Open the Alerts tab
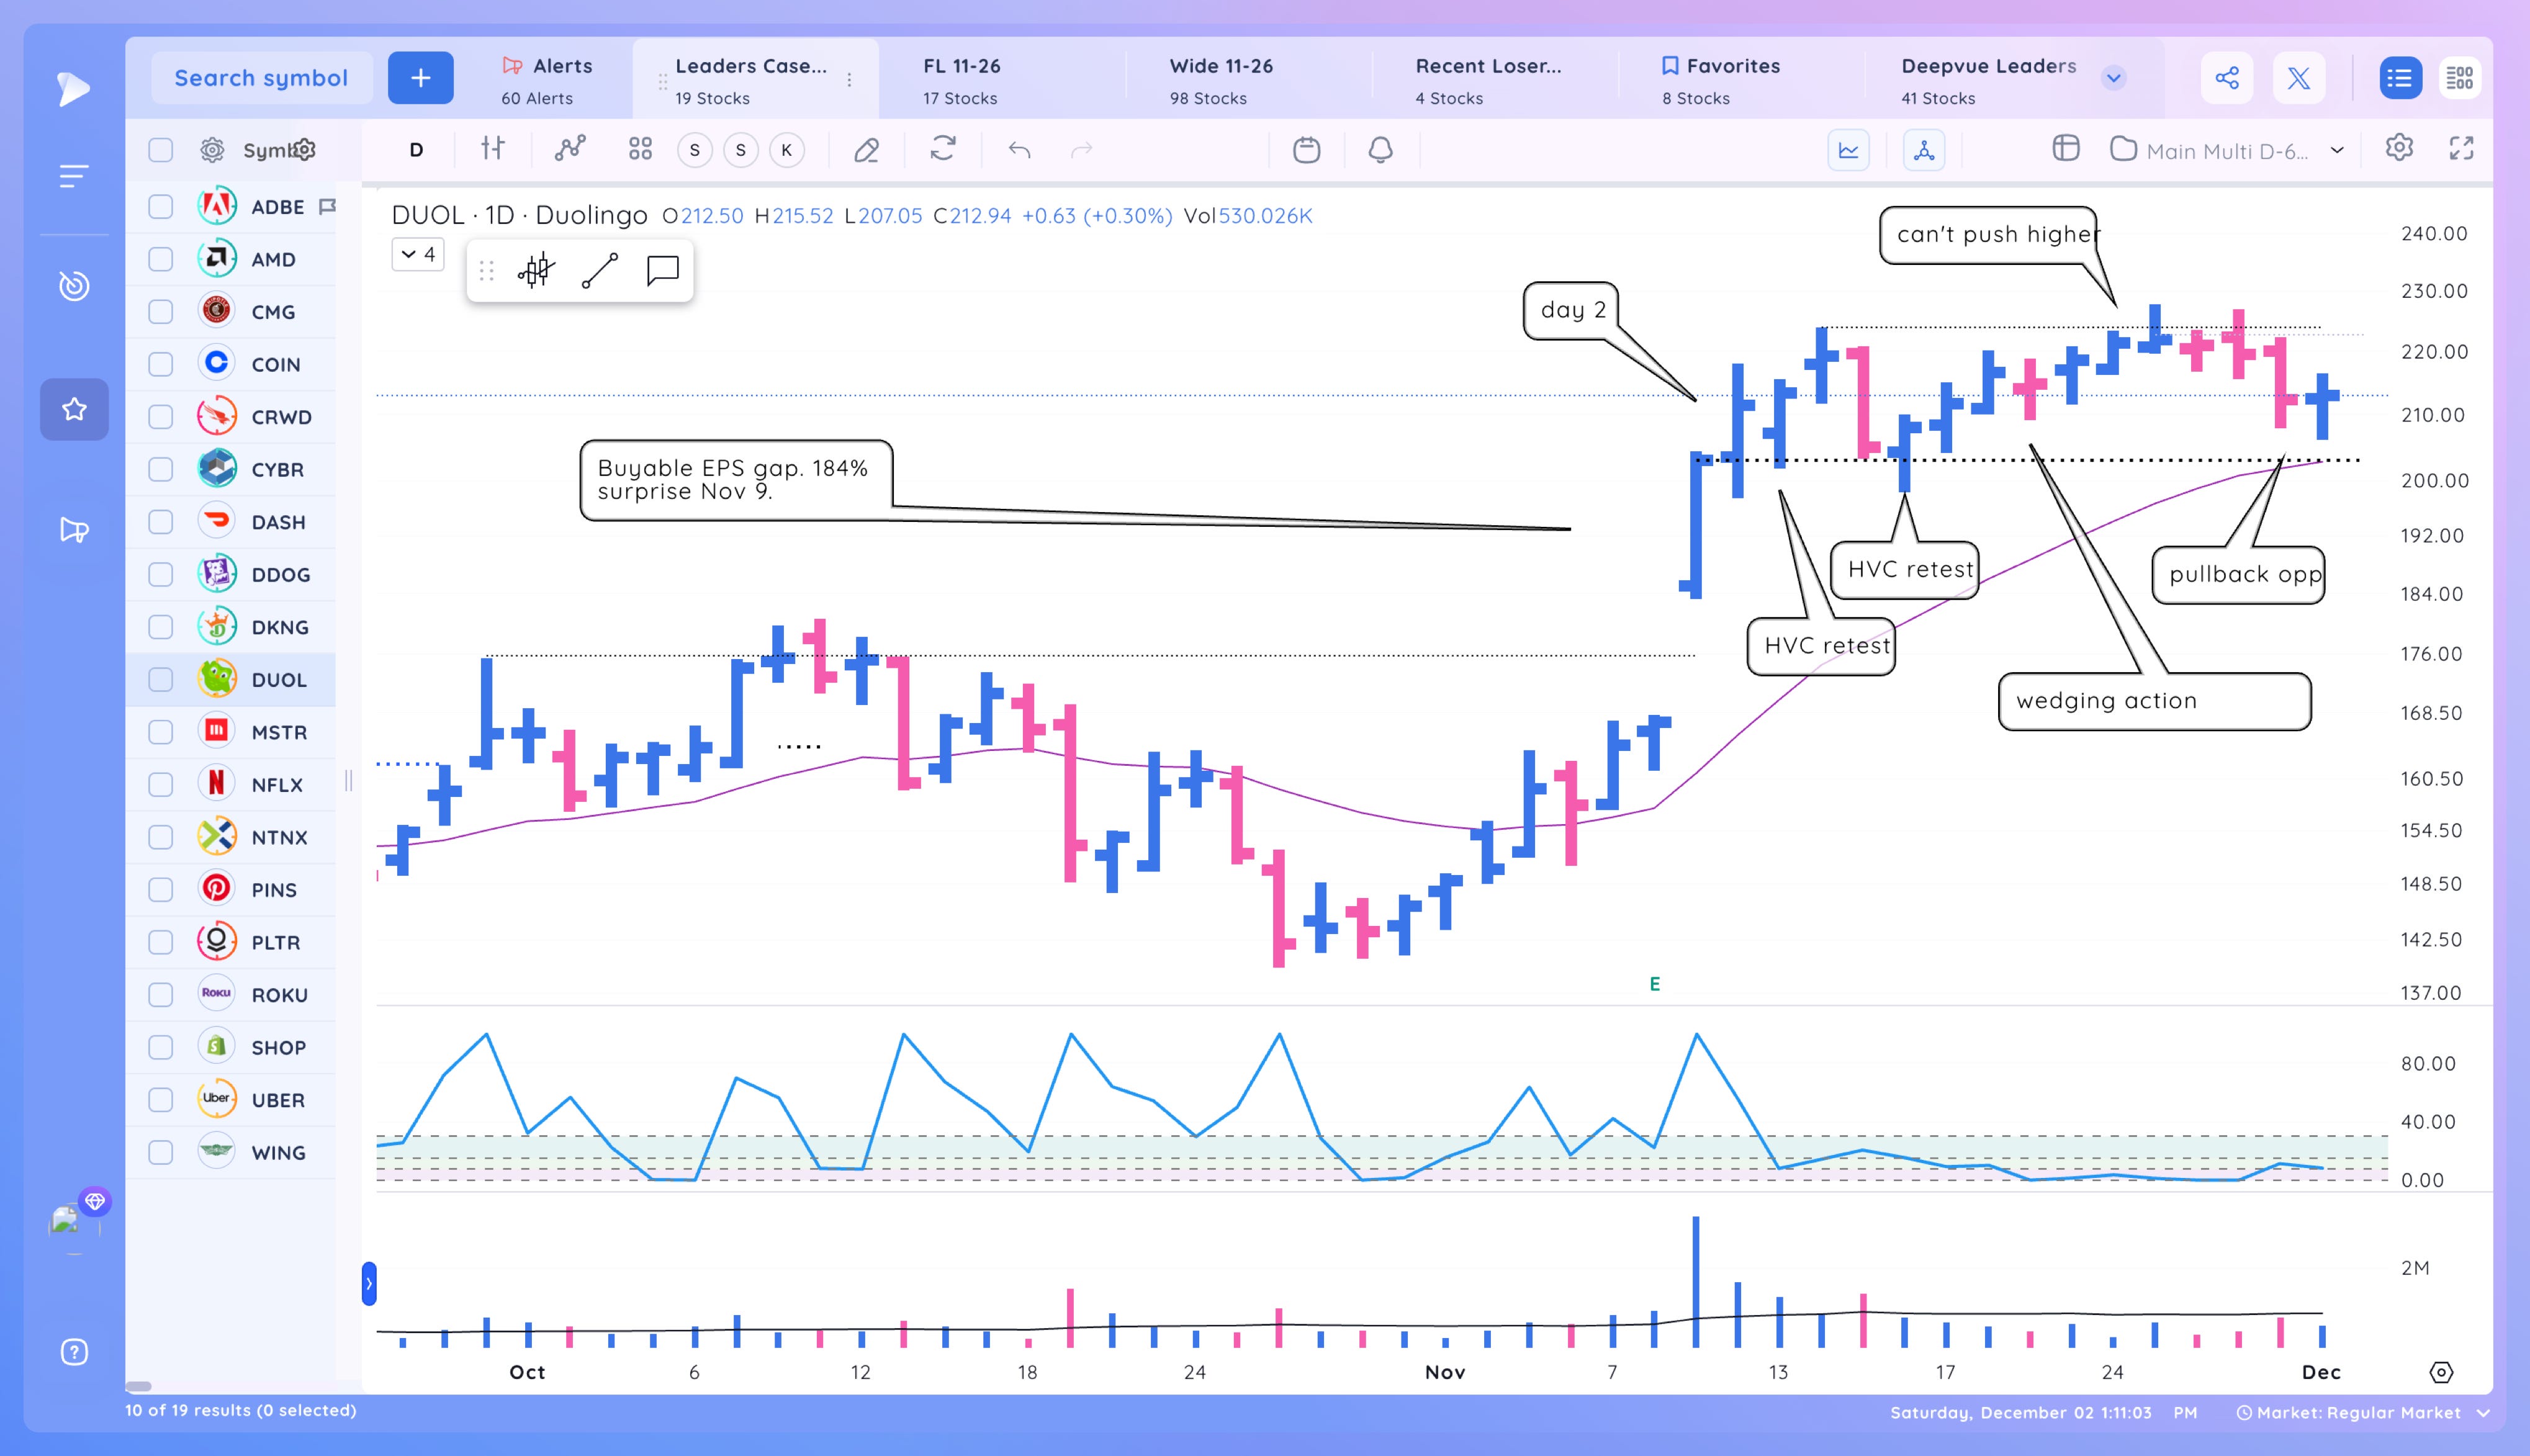 (547, 80)
